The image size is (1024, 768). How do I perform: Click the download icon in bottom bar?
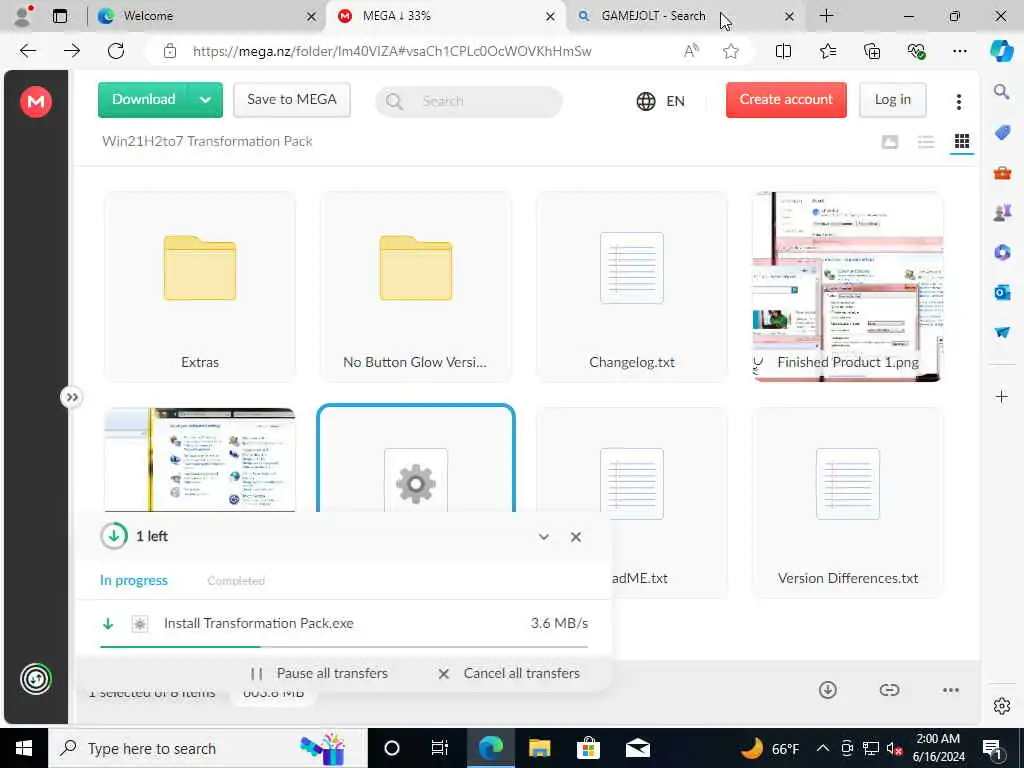[x=828, y=690]
